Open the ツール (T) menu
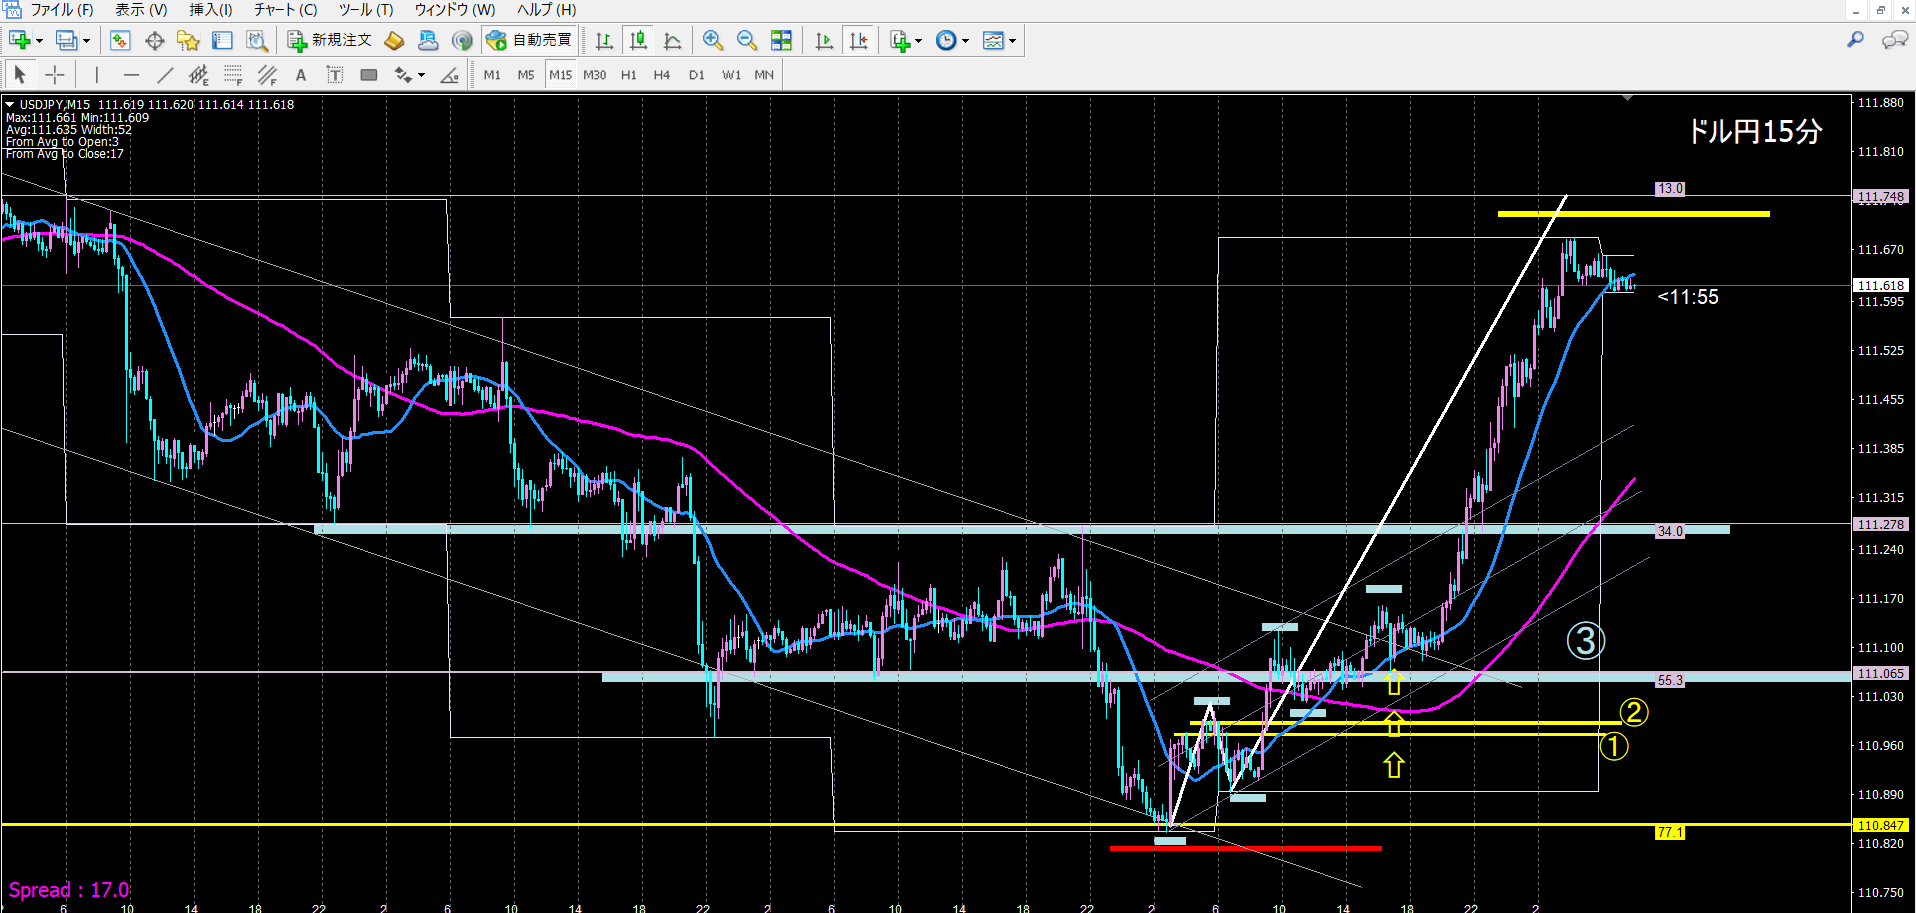 [x=365, y=10]
